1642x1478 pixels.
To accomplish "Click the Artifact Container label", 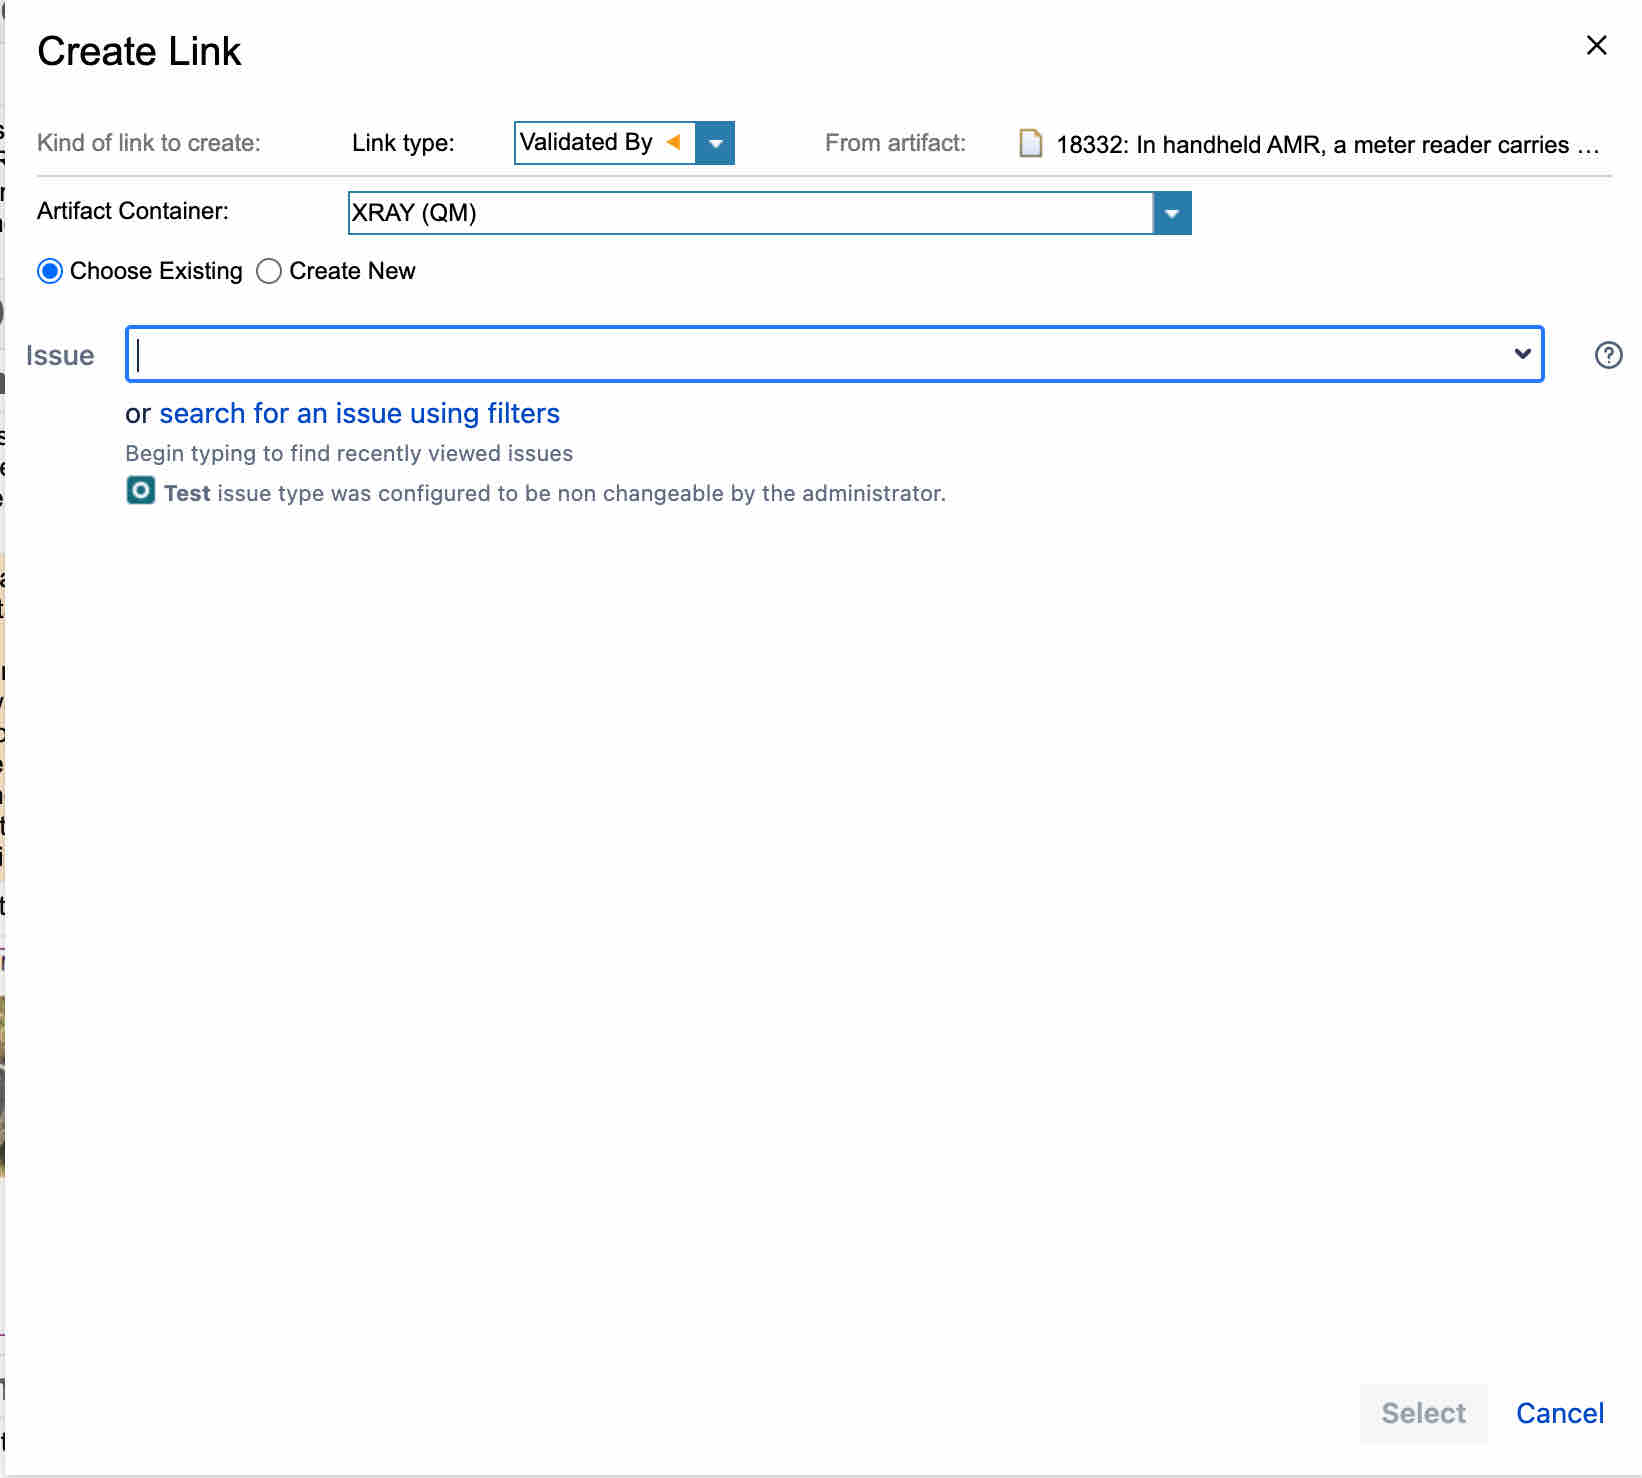I will pos(133,211).
